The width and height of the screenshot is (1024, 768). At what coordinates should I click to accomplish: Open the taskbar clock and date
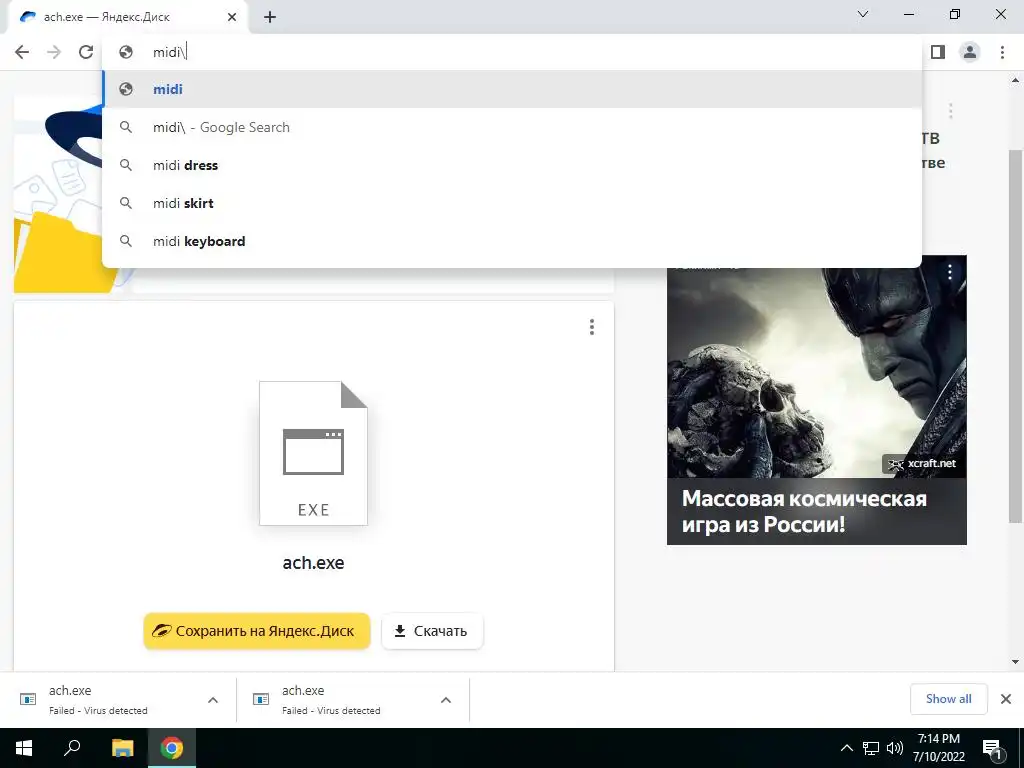pyautogui.click(x=938, y=748)
